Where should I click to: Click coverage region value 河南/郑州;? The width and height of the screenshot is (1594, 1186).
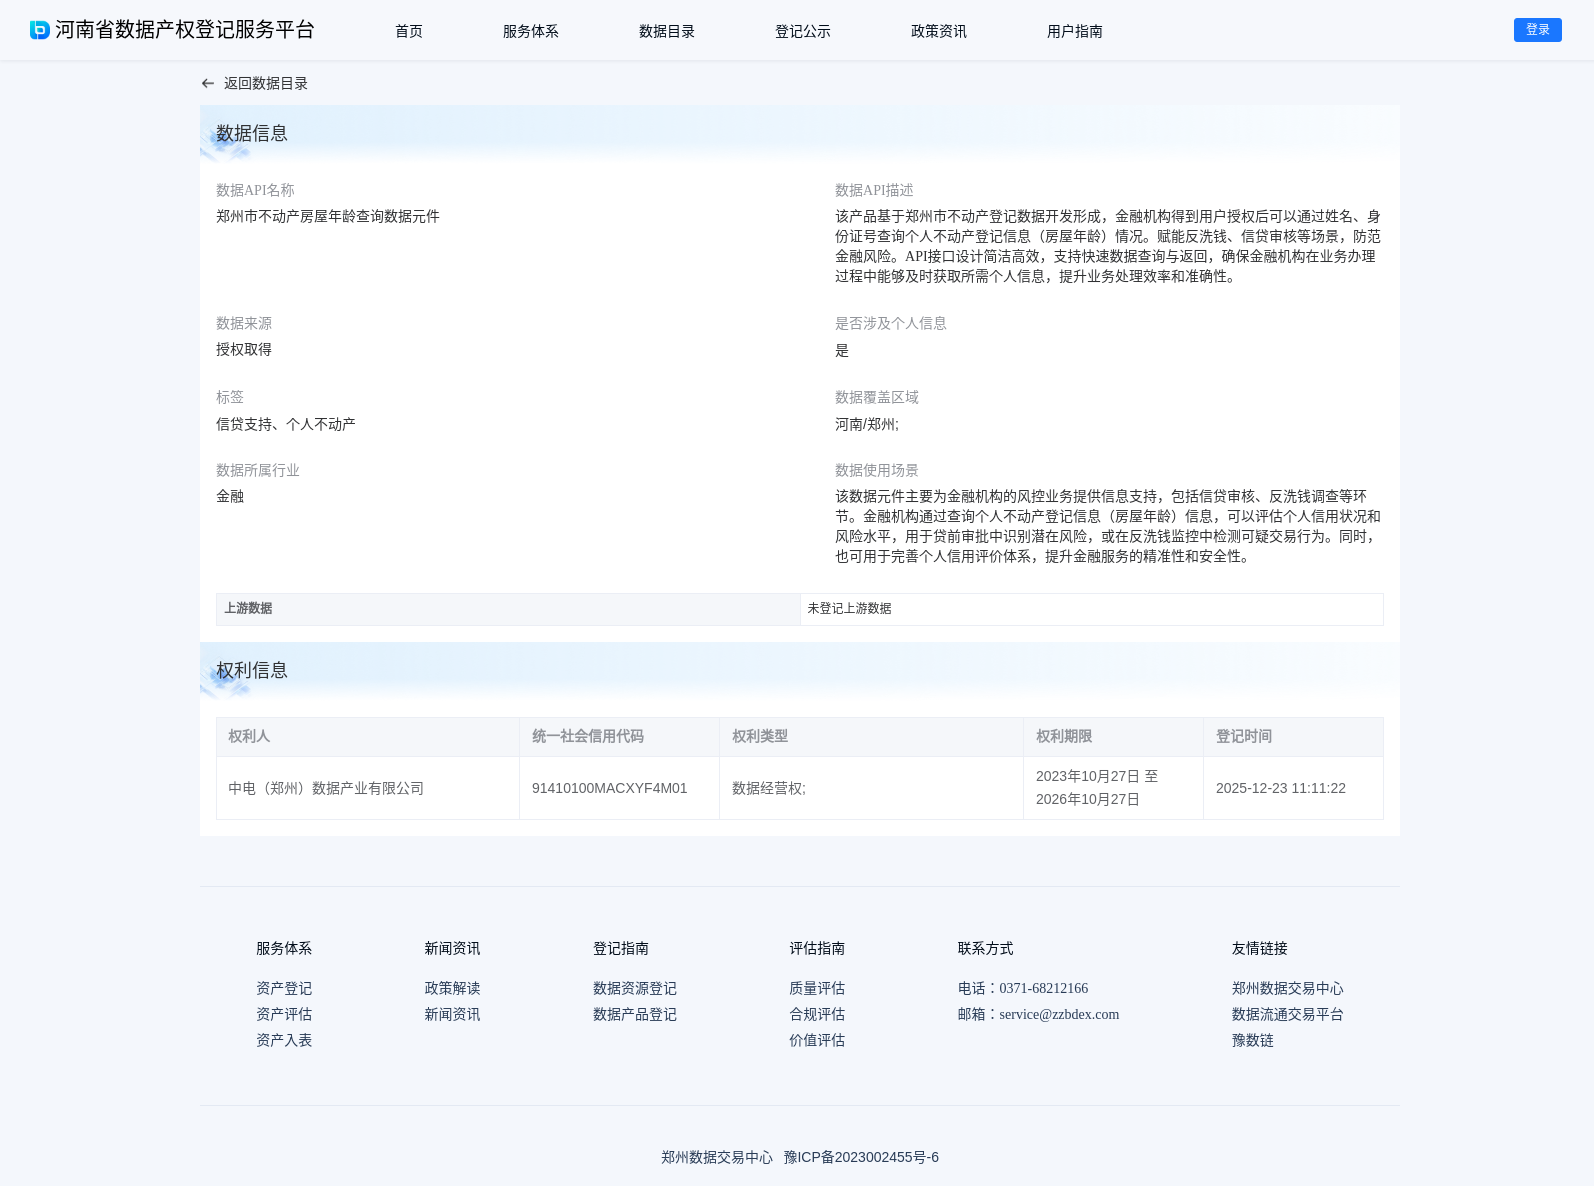coord(867,424)
